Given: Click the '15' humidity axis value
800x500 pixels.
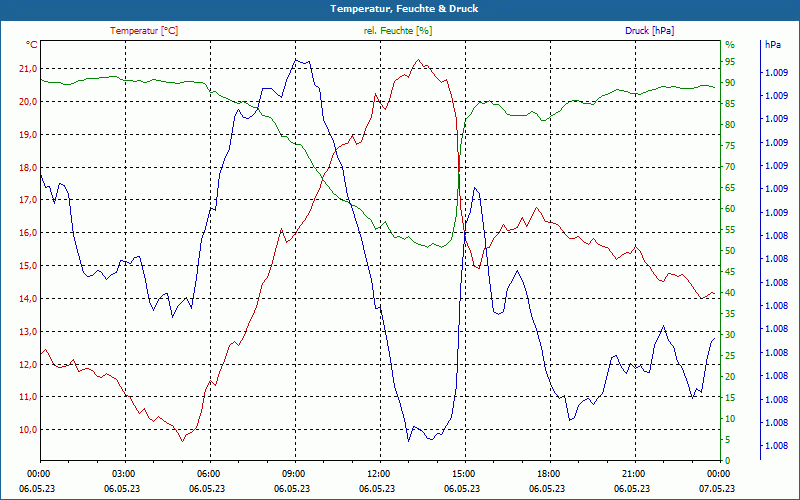Looking at the screenshot, I should pyautogui.click(x=730, y=398).
